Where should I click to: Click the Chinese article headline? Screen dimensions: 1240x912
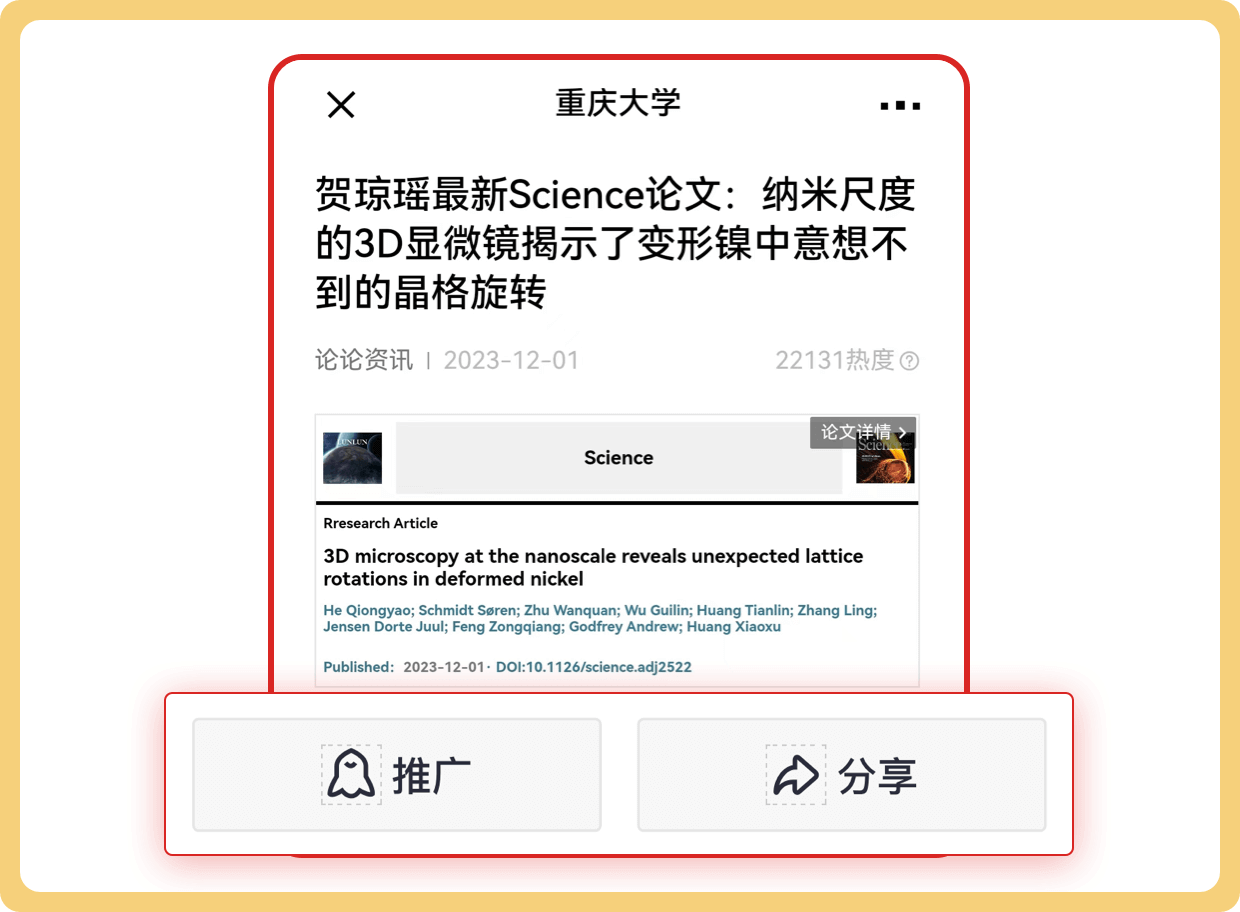click(x=615, y=244)
